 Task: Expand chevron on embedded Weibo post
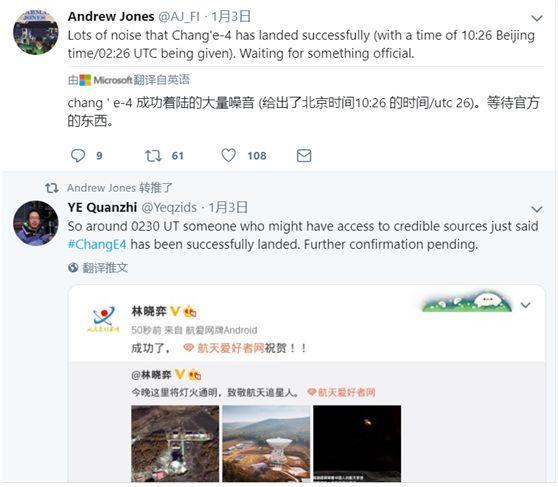point(526,305)
